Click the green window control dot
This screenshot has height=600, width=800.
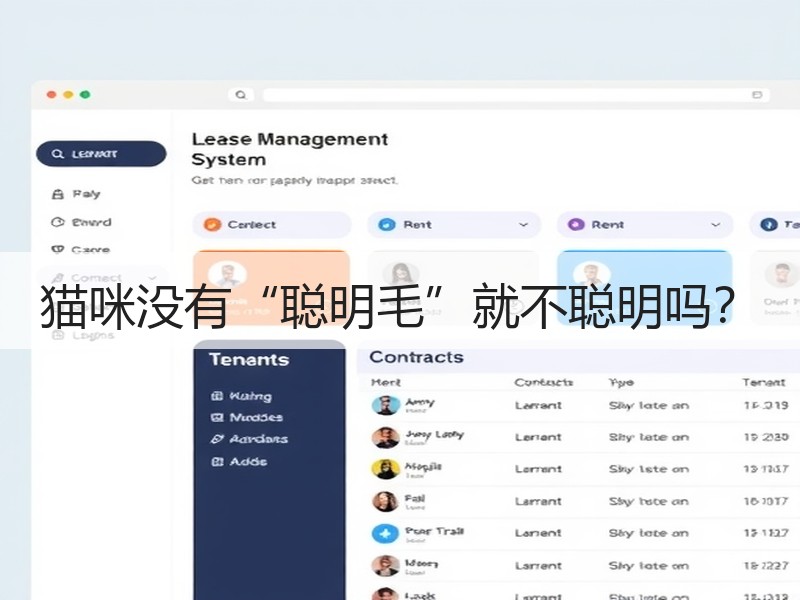pyautogui.click(x=85, y=94)
